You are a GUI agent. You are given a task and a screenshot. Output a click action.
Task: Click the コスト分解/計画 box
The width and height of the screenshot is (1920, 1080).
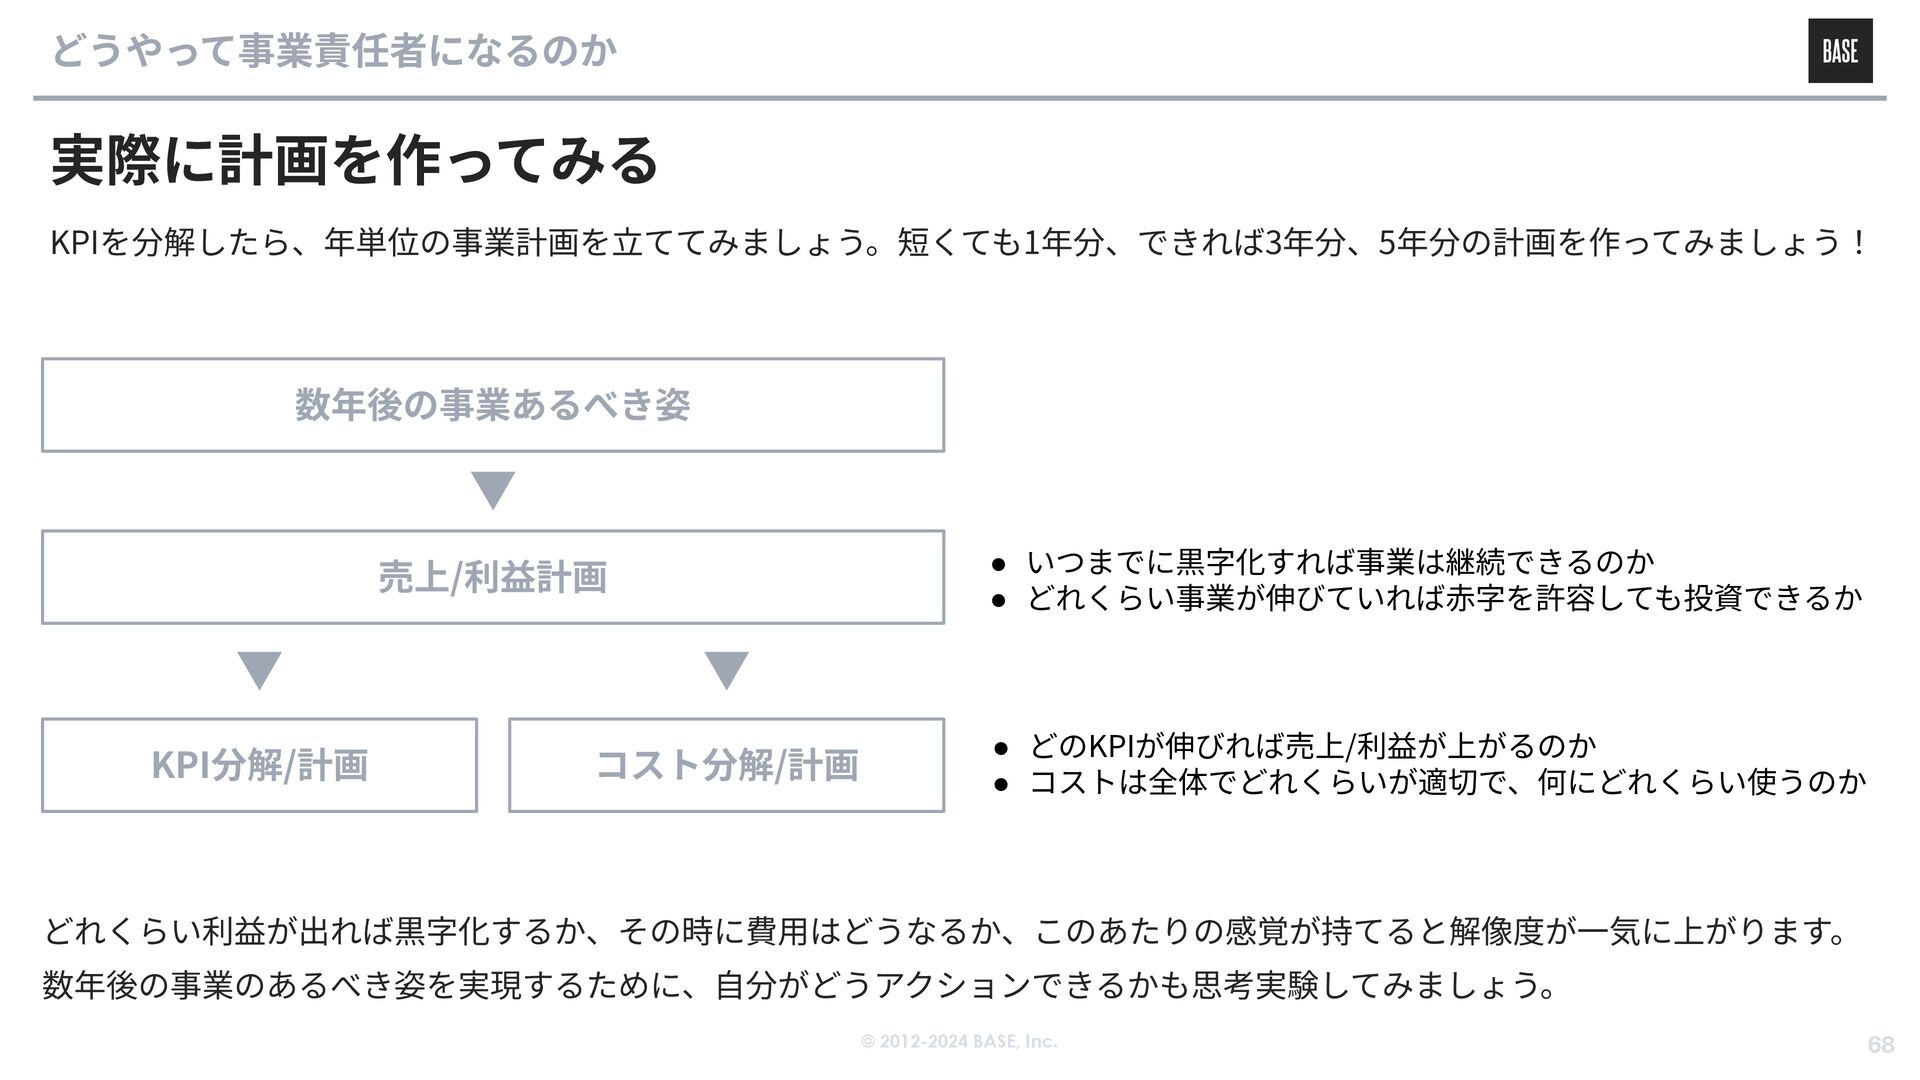tap(727, 765)
